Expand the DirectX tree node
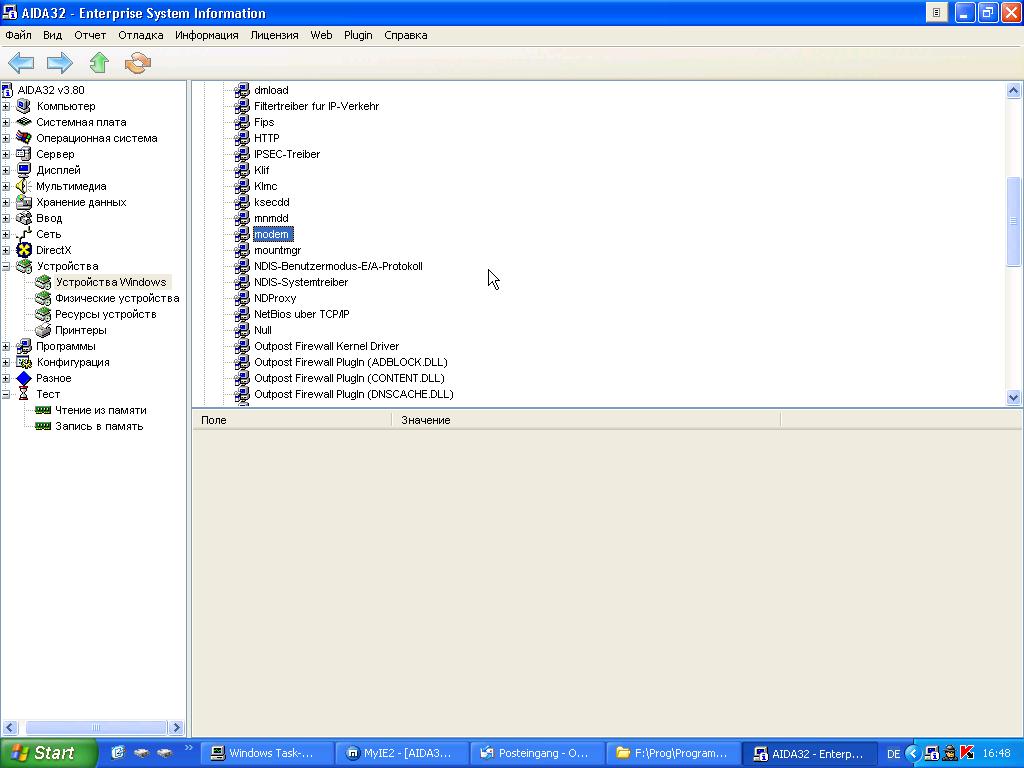 6,250
